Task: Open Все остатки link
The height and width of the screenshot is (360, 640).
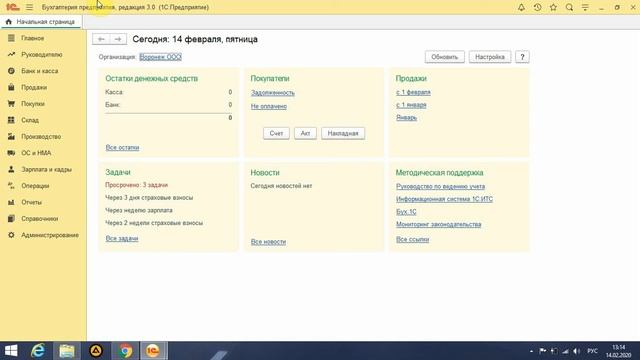Action: pos(122,147)
